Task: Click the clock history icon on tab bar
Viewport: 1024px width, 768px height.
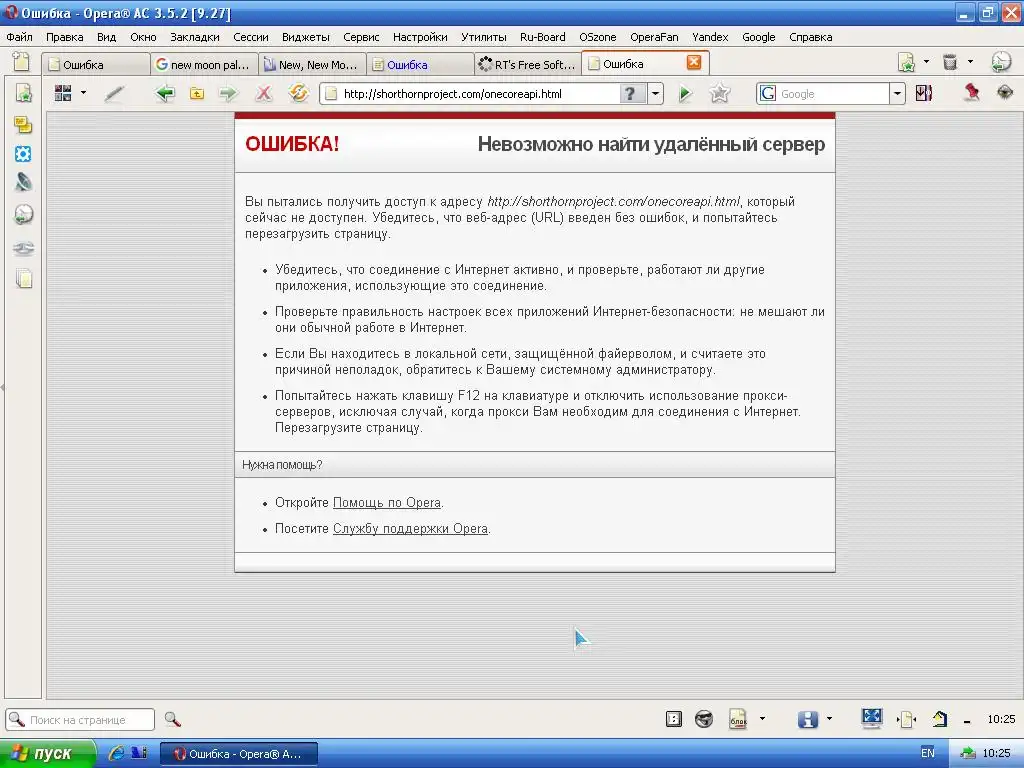Action: click(1001, 62)
